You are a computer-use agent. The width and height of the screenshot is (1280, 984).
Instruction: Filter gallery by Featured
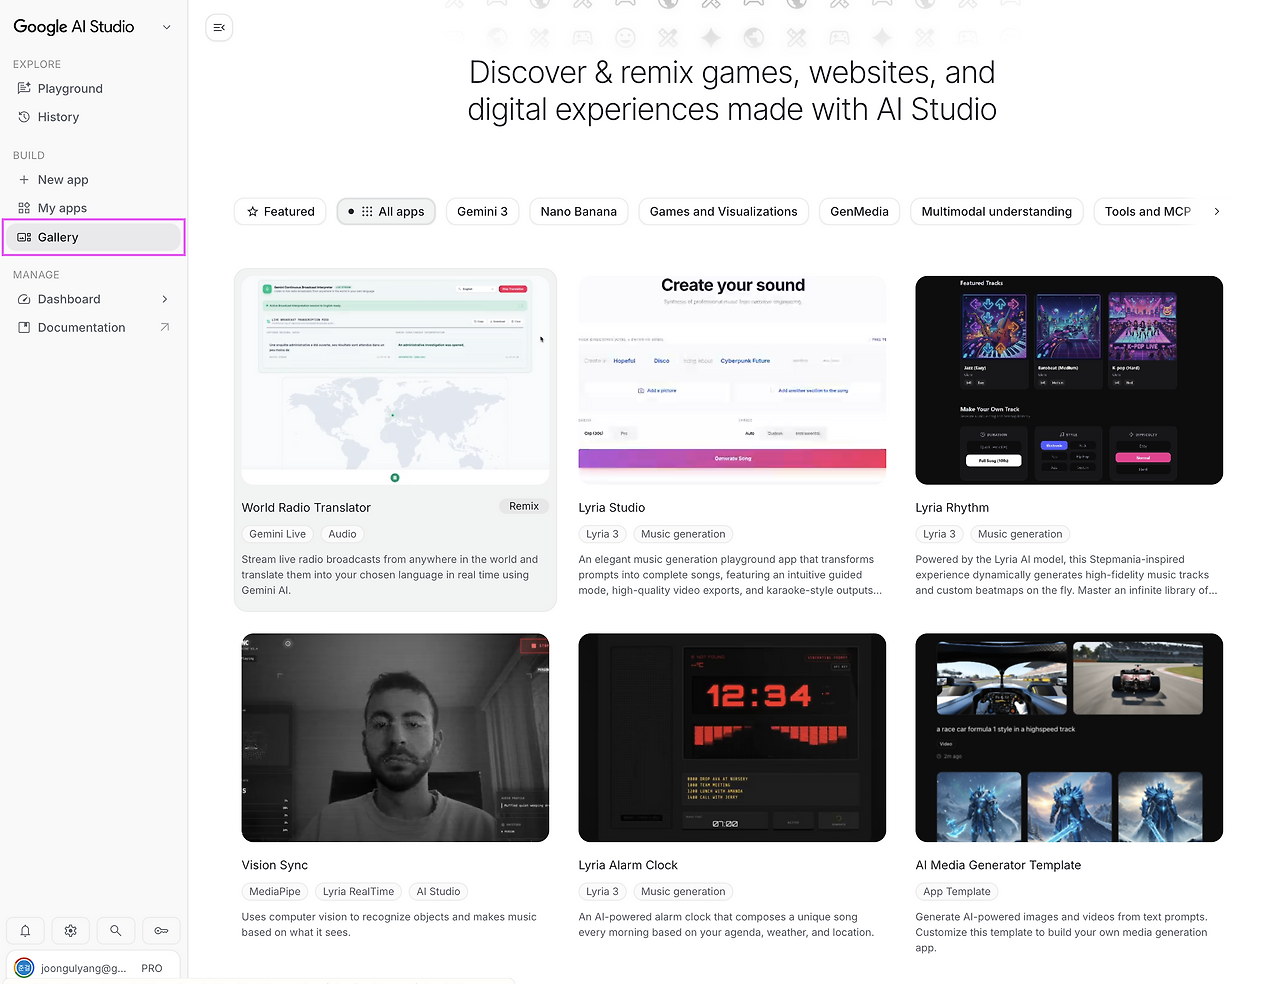point(281,212)
